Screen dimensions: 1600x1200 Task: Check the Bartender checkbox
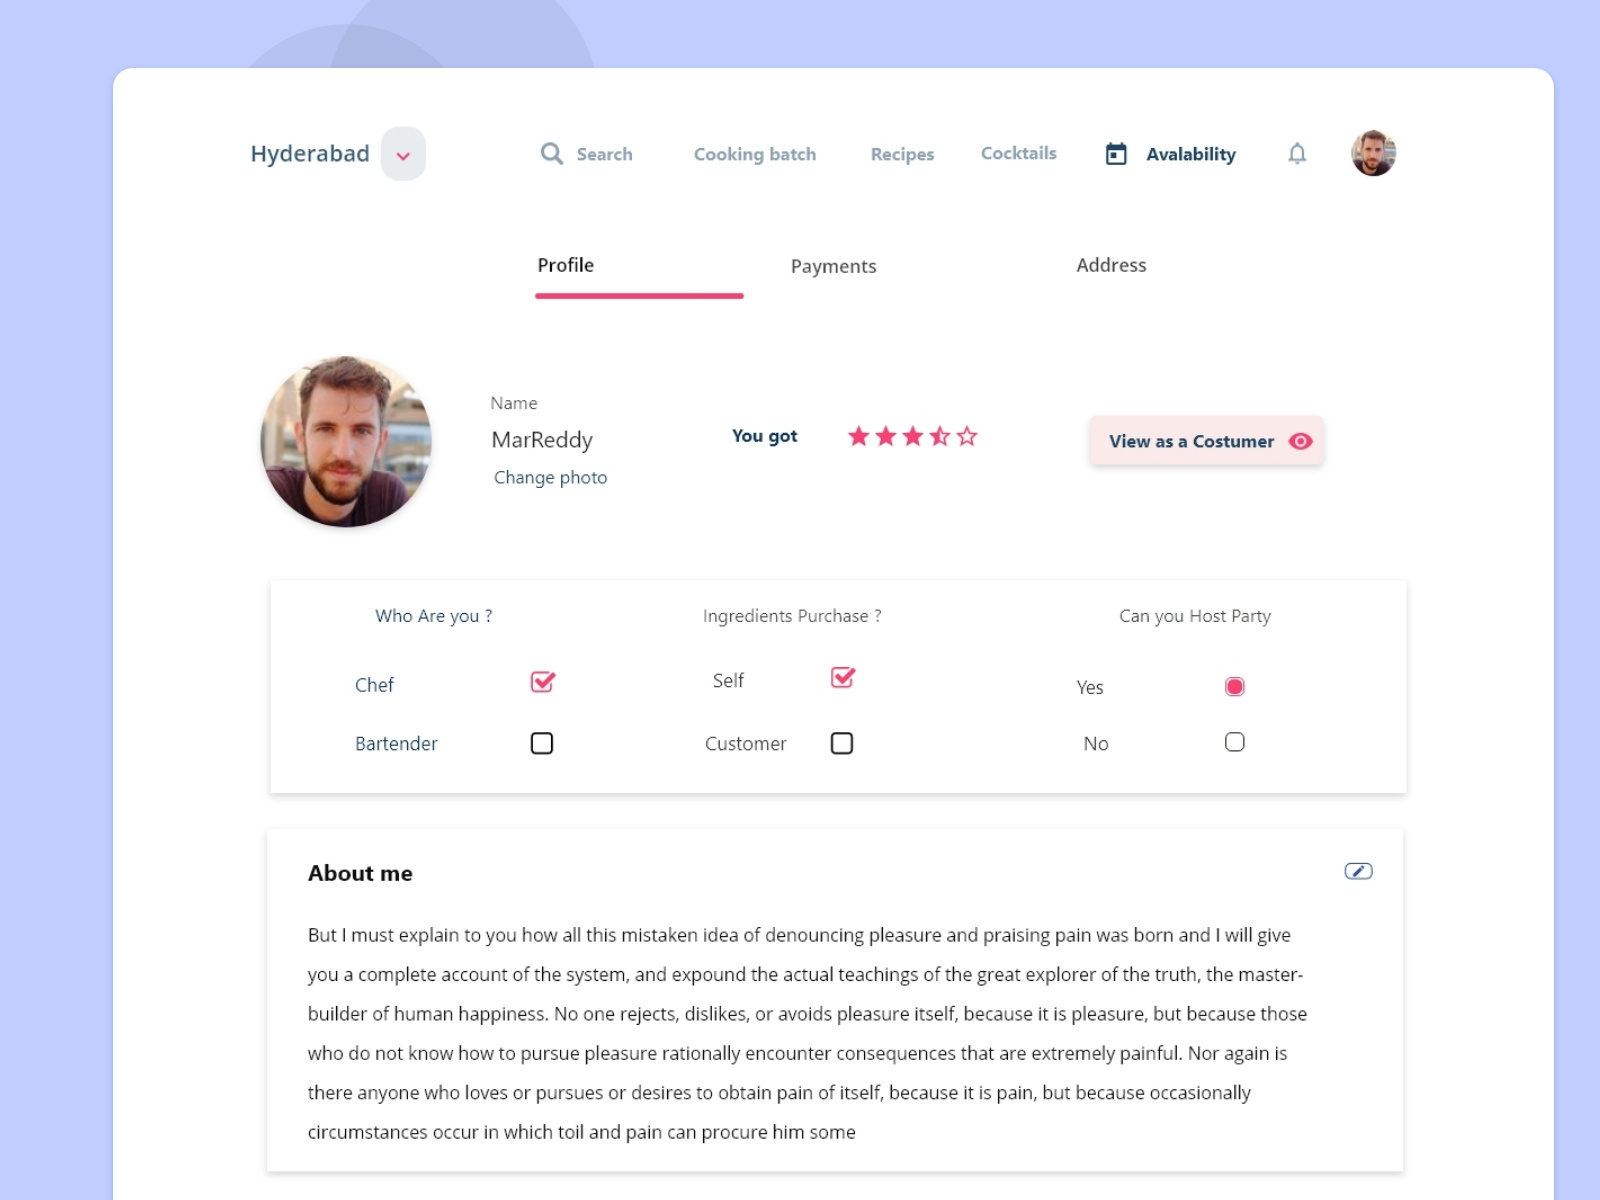click(542, 743)
